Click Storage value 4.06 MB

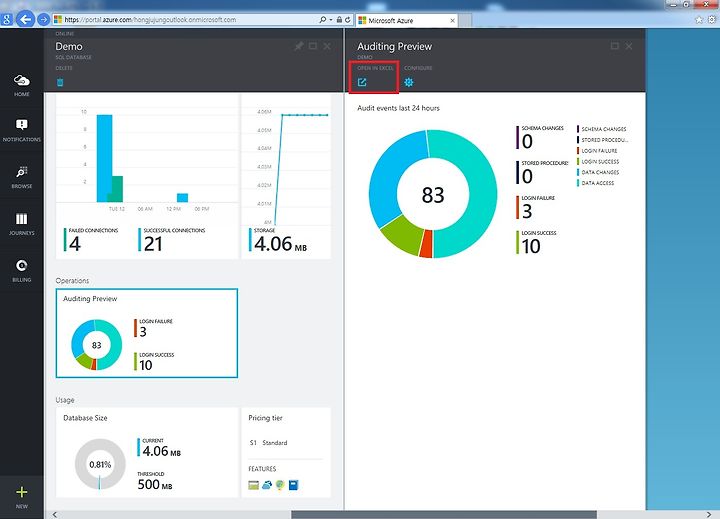coord(281,244)
